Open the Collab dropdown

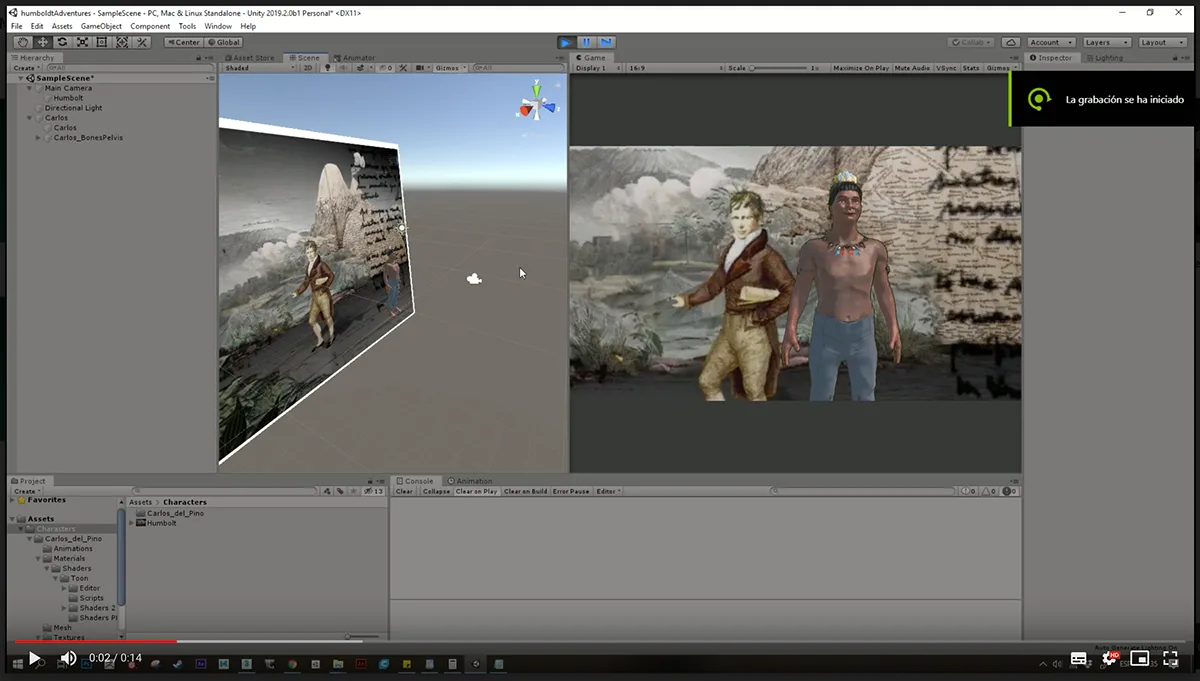(x=971, y=42)
